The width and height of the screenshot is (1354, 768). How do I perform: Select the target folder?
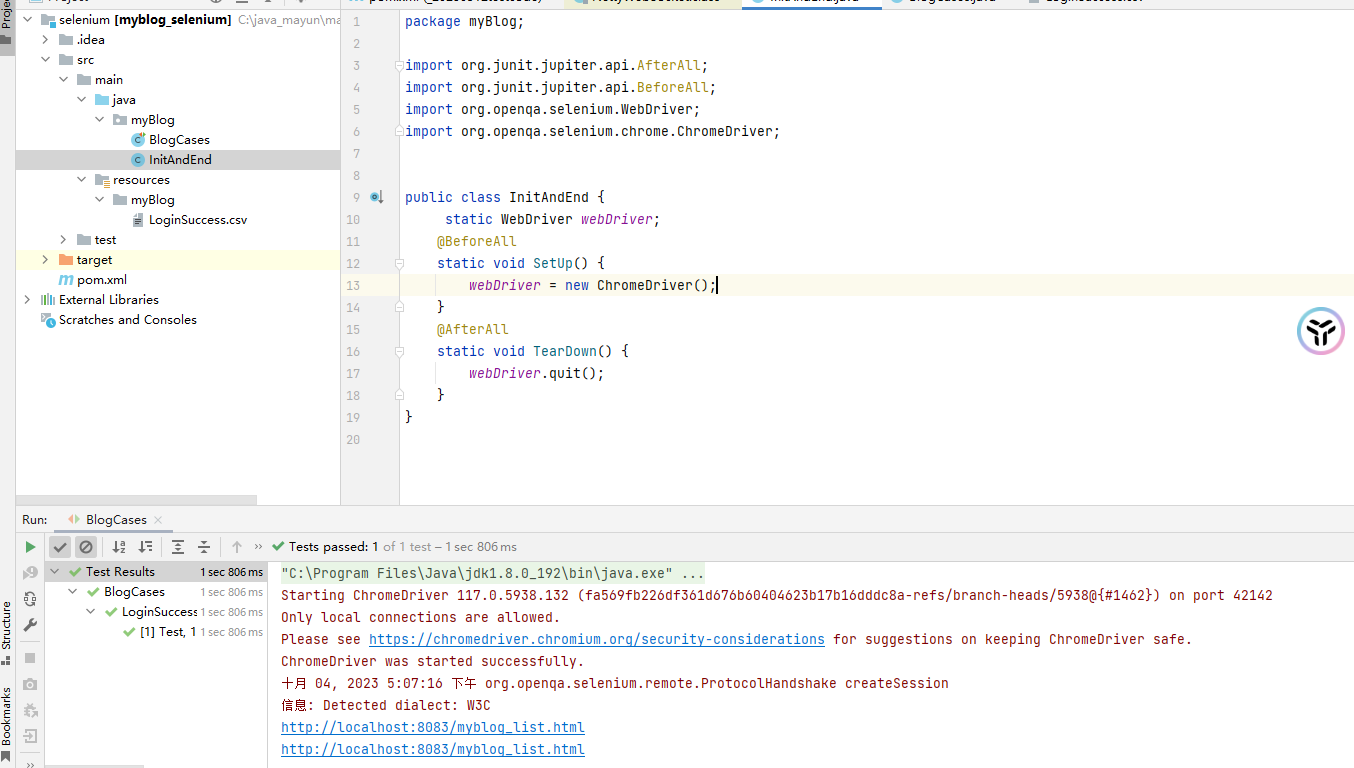coord(94,260)
